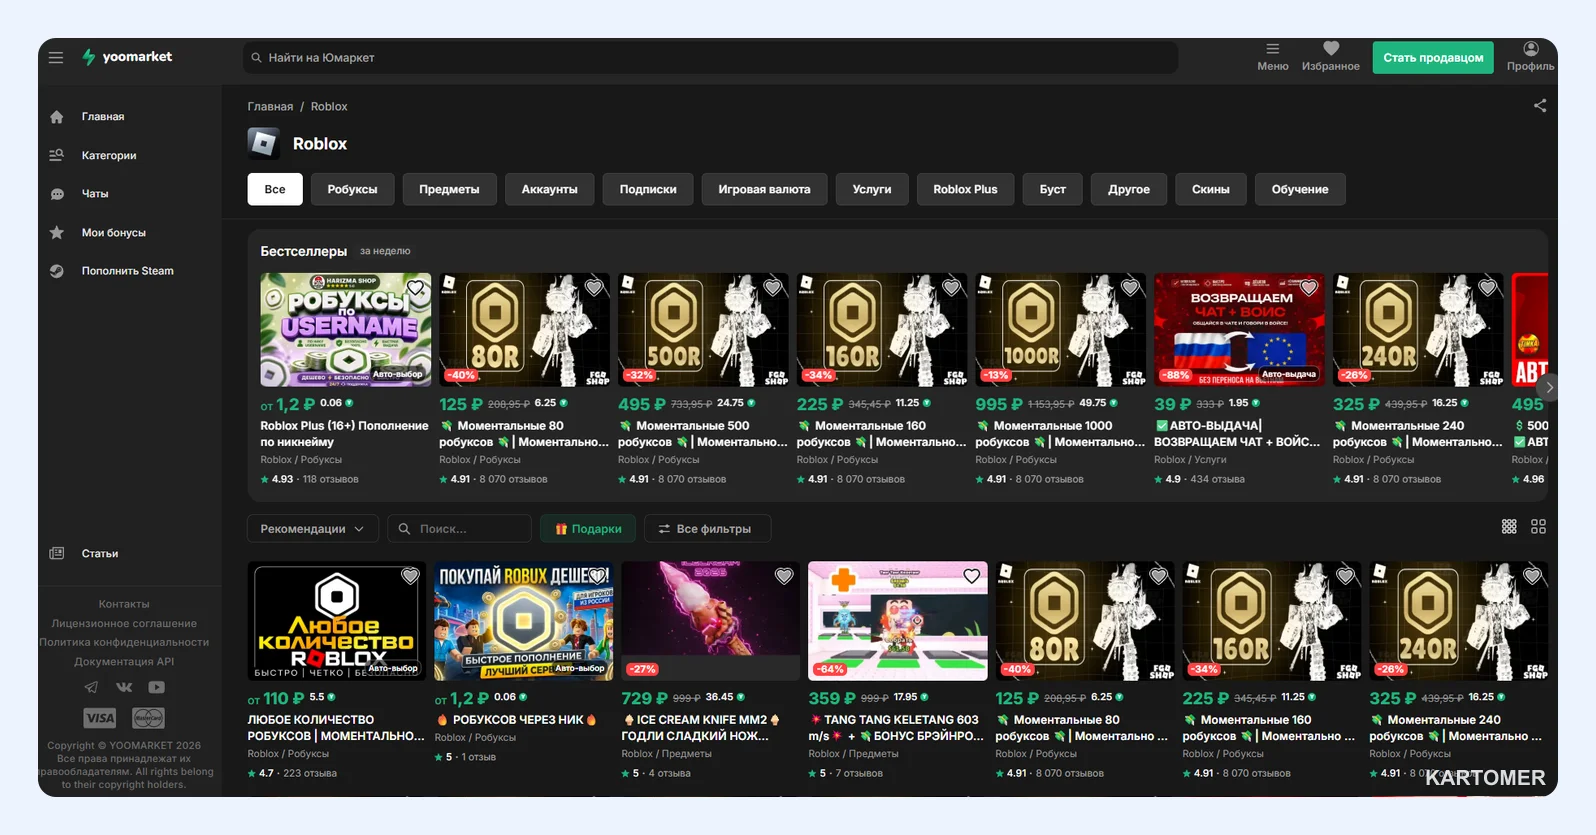Image resolution: width=1596 pixels, height=835 pixels.
Task: Favorite the Roblox Plus (16+) bestseller card
Action: (415, 288)
